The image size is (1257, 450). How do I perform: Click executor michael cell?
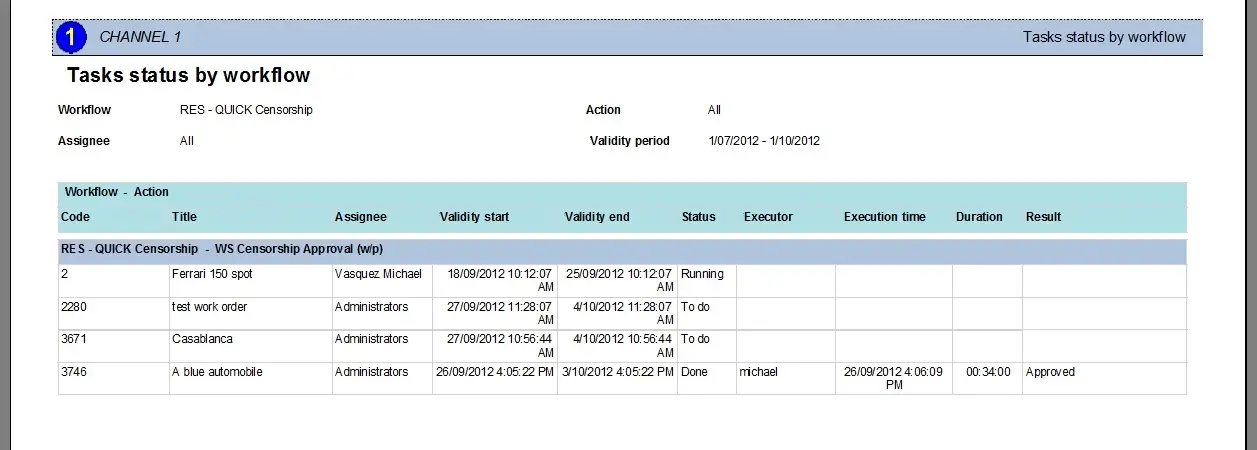(x=758, y=372)
